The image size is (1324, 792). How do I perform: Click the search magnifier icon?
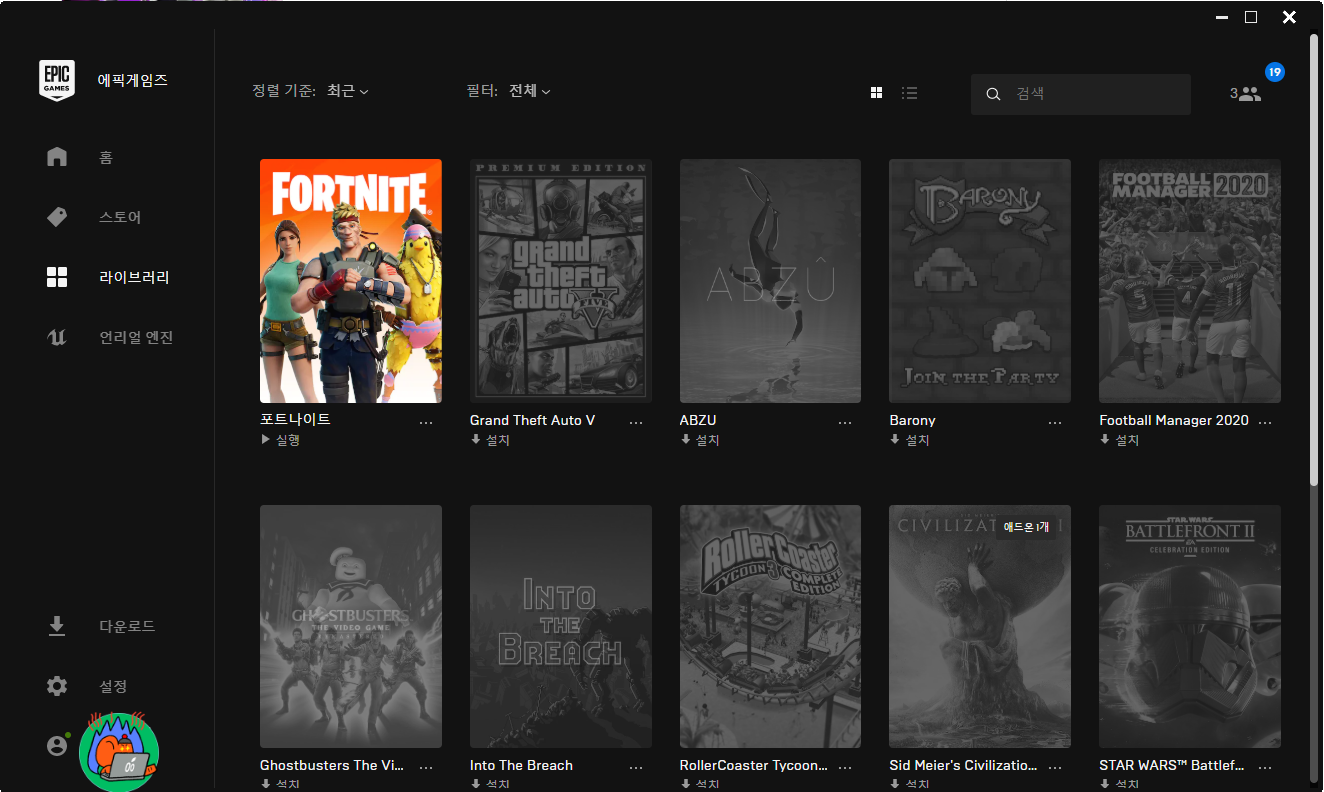click(x=993, y=94)
